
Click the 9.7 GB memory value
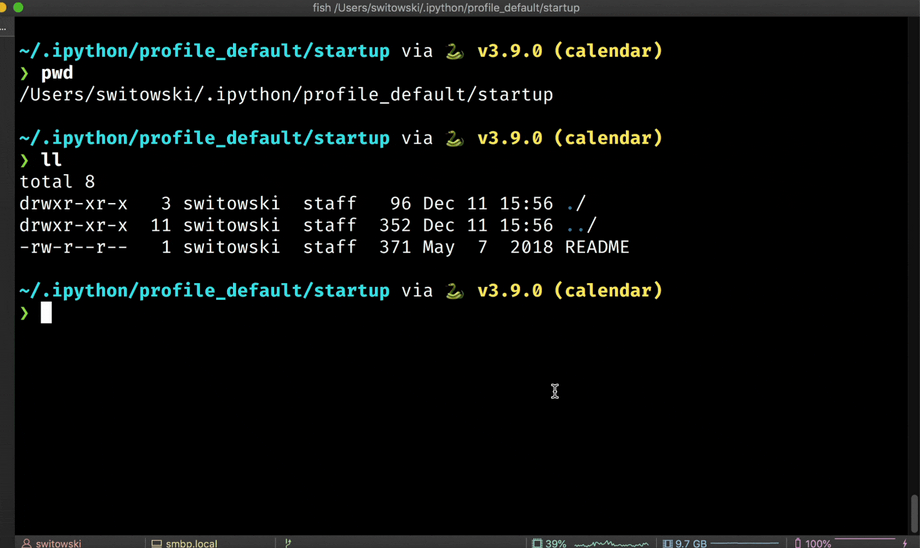[x=691, y=543]
